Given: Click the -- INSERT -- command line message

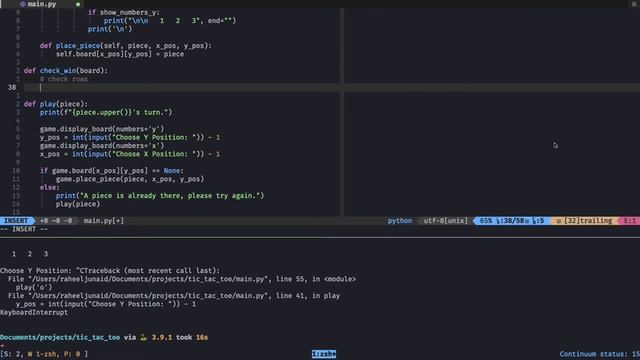Looking at the screenshot, I should click(24, 229).
